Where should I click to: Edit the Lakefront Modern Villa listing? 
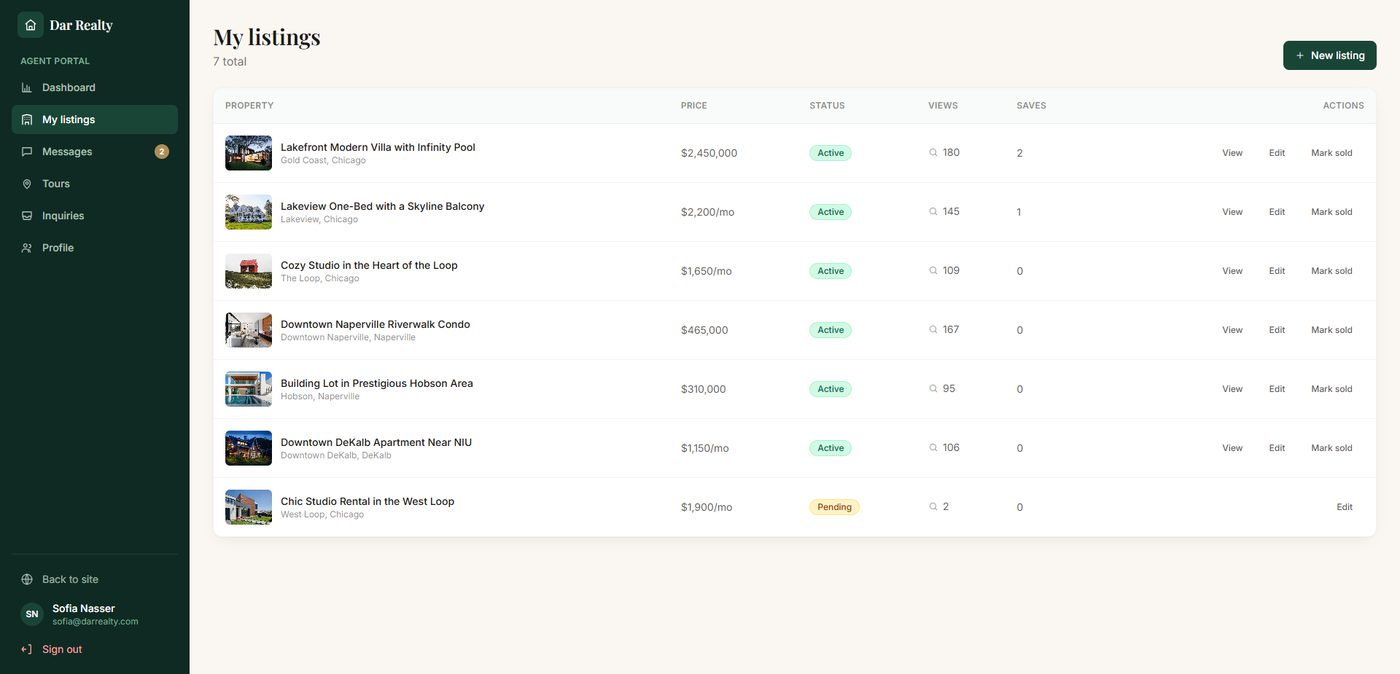click(1277, 153)
